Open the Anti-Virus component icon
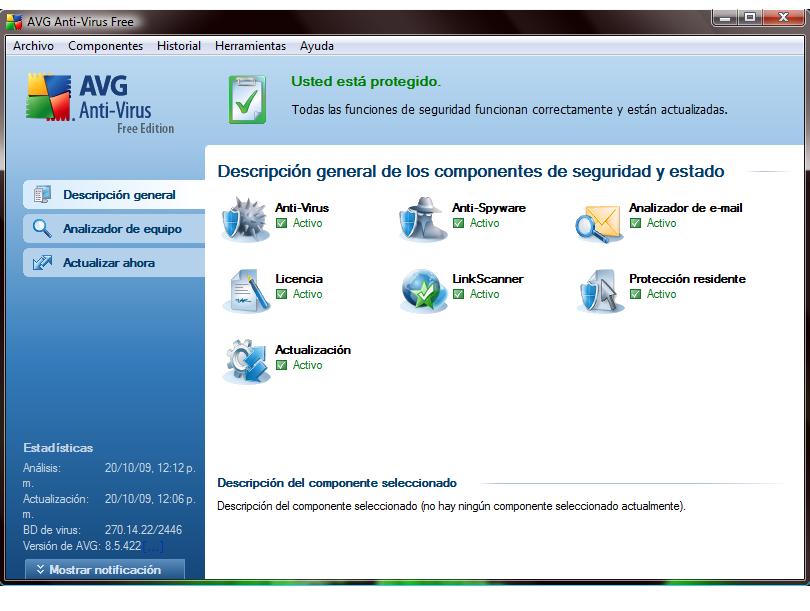This screenshot has width=810, height=611. point(246,219)
